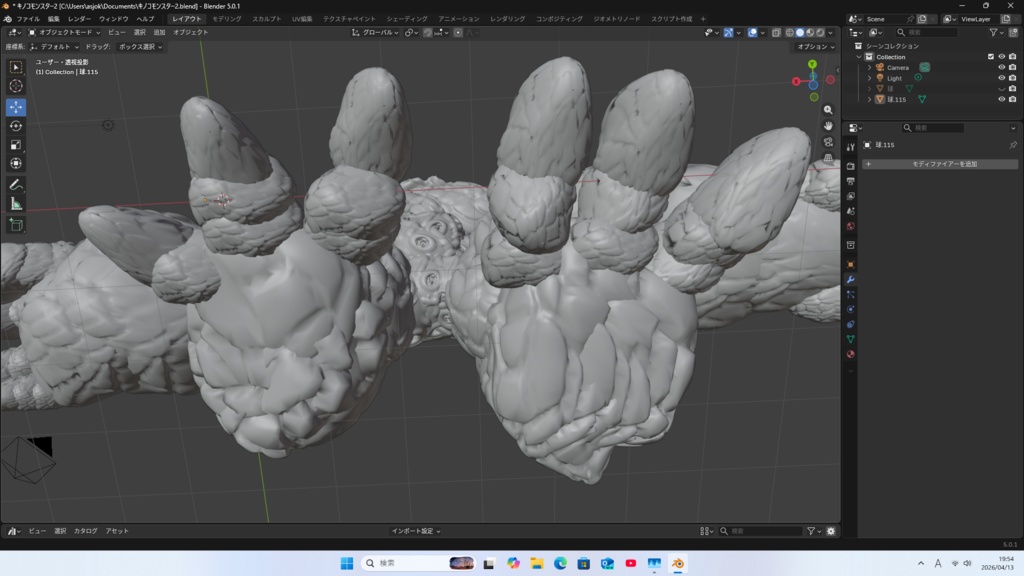Toggle perspective/orthographic grid icon in the viewport
1024x576 pixels.
tap(829, 158)
